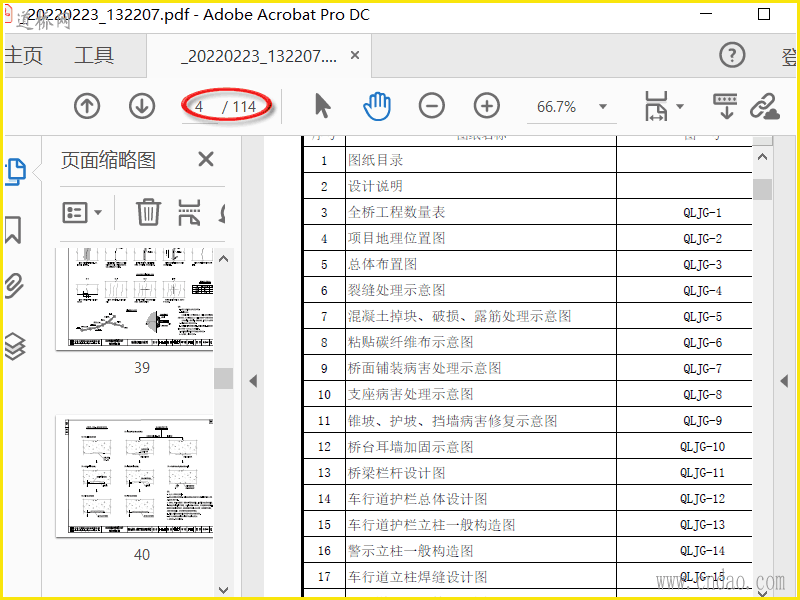Click drawing number QLJG-5
This screenshot has width=800, height=600.
pos(703,317)
